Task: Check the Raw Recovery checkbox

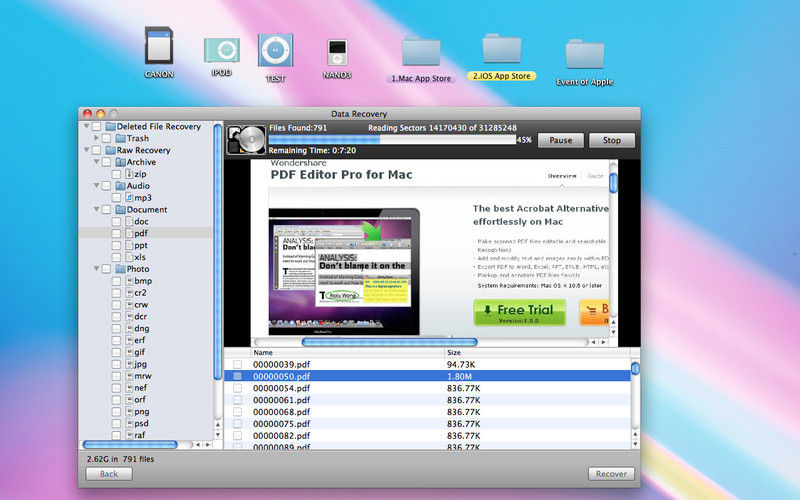Action: [x=96, y=150]
